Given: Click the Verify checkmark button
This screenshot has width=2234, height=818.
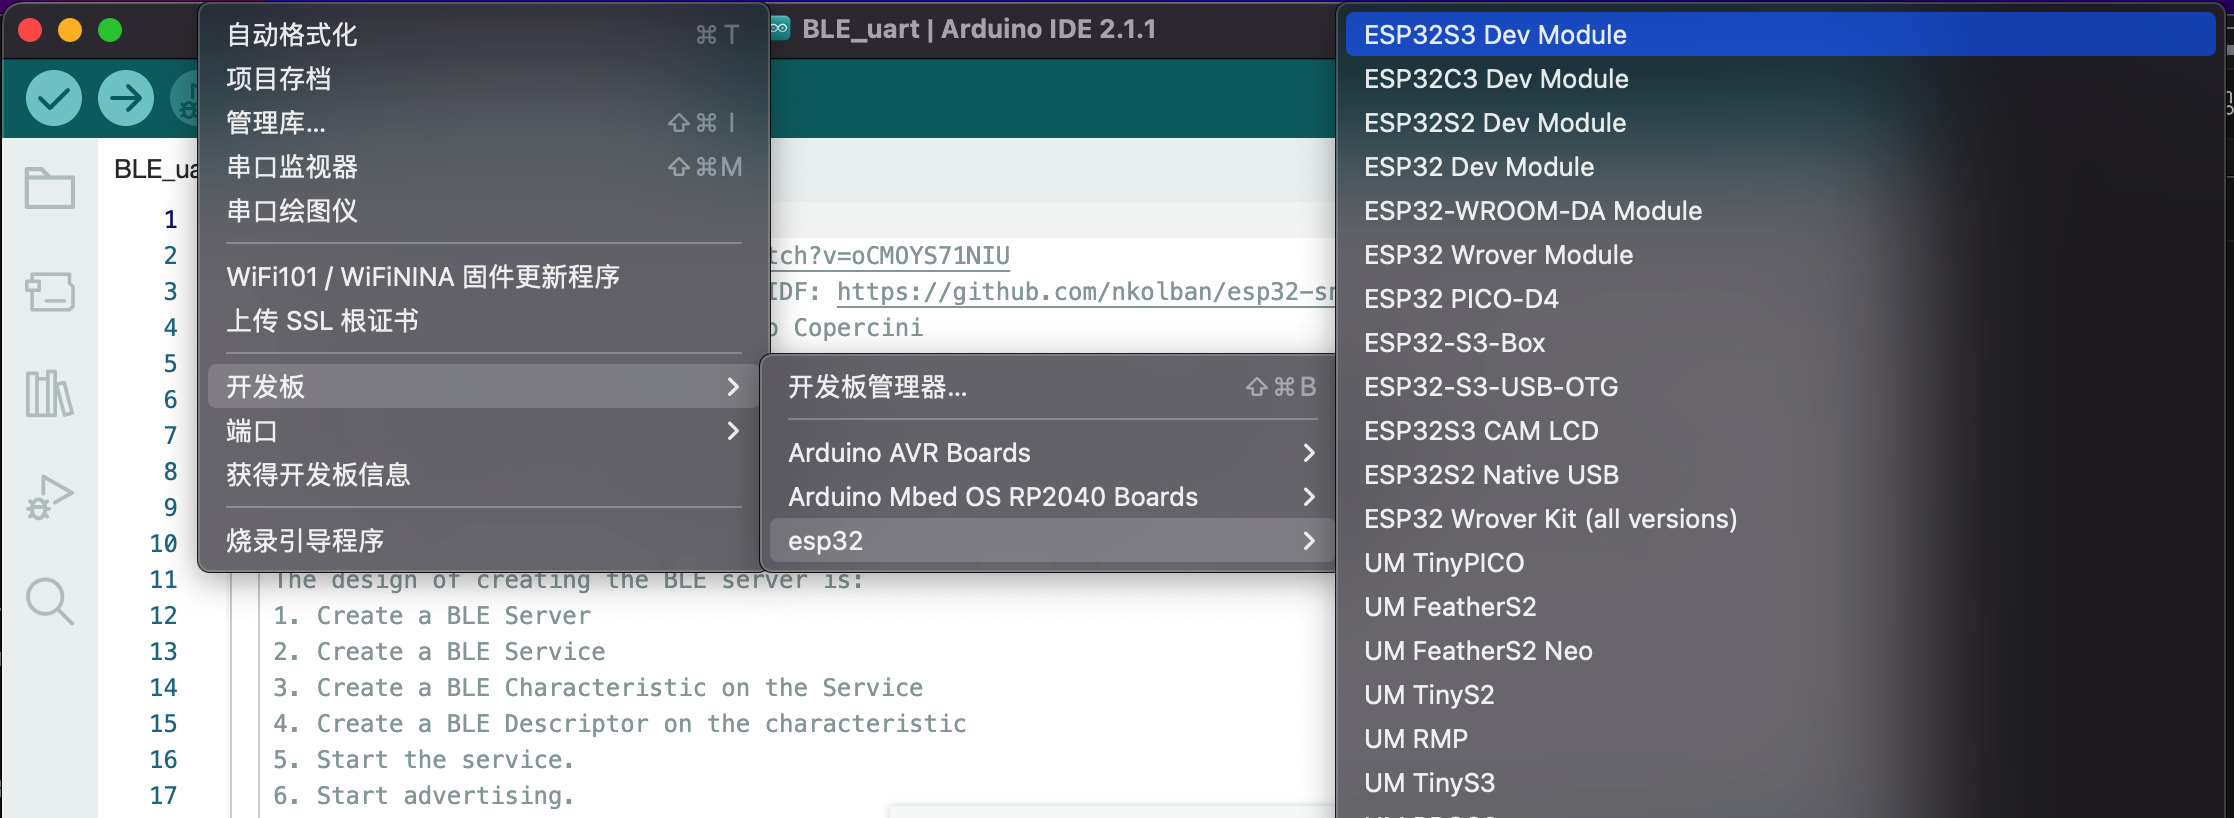Looking at the screenshot, I should click(53, 98).
